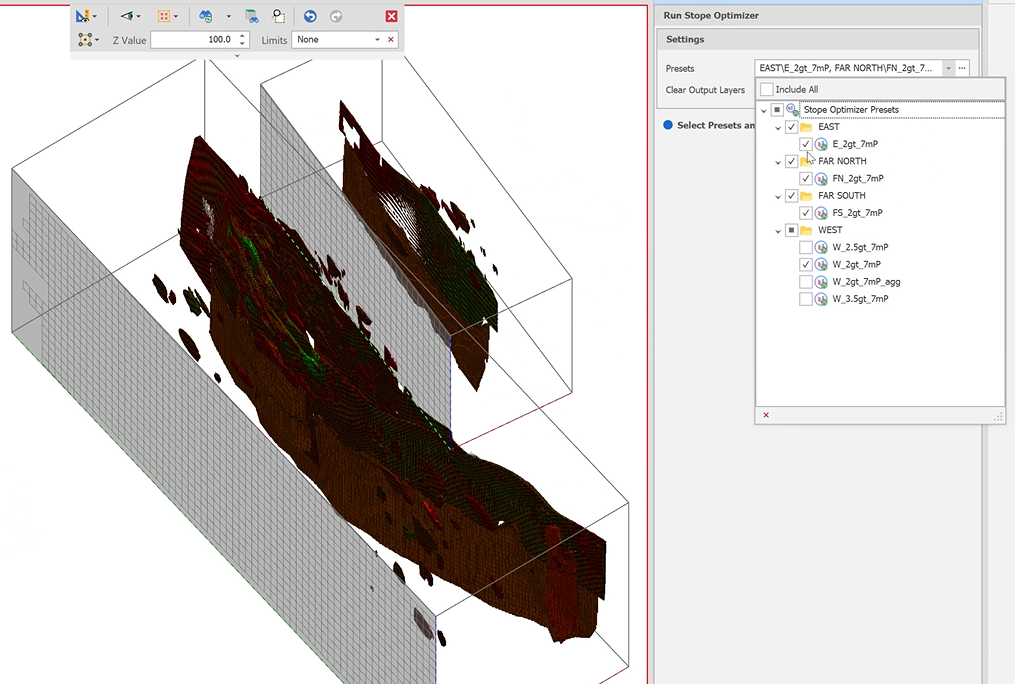Screen dimensions: 1015x684
Task: Tick the W_3.5gt_7mP preset checkbox
Action: click(806, 299)
